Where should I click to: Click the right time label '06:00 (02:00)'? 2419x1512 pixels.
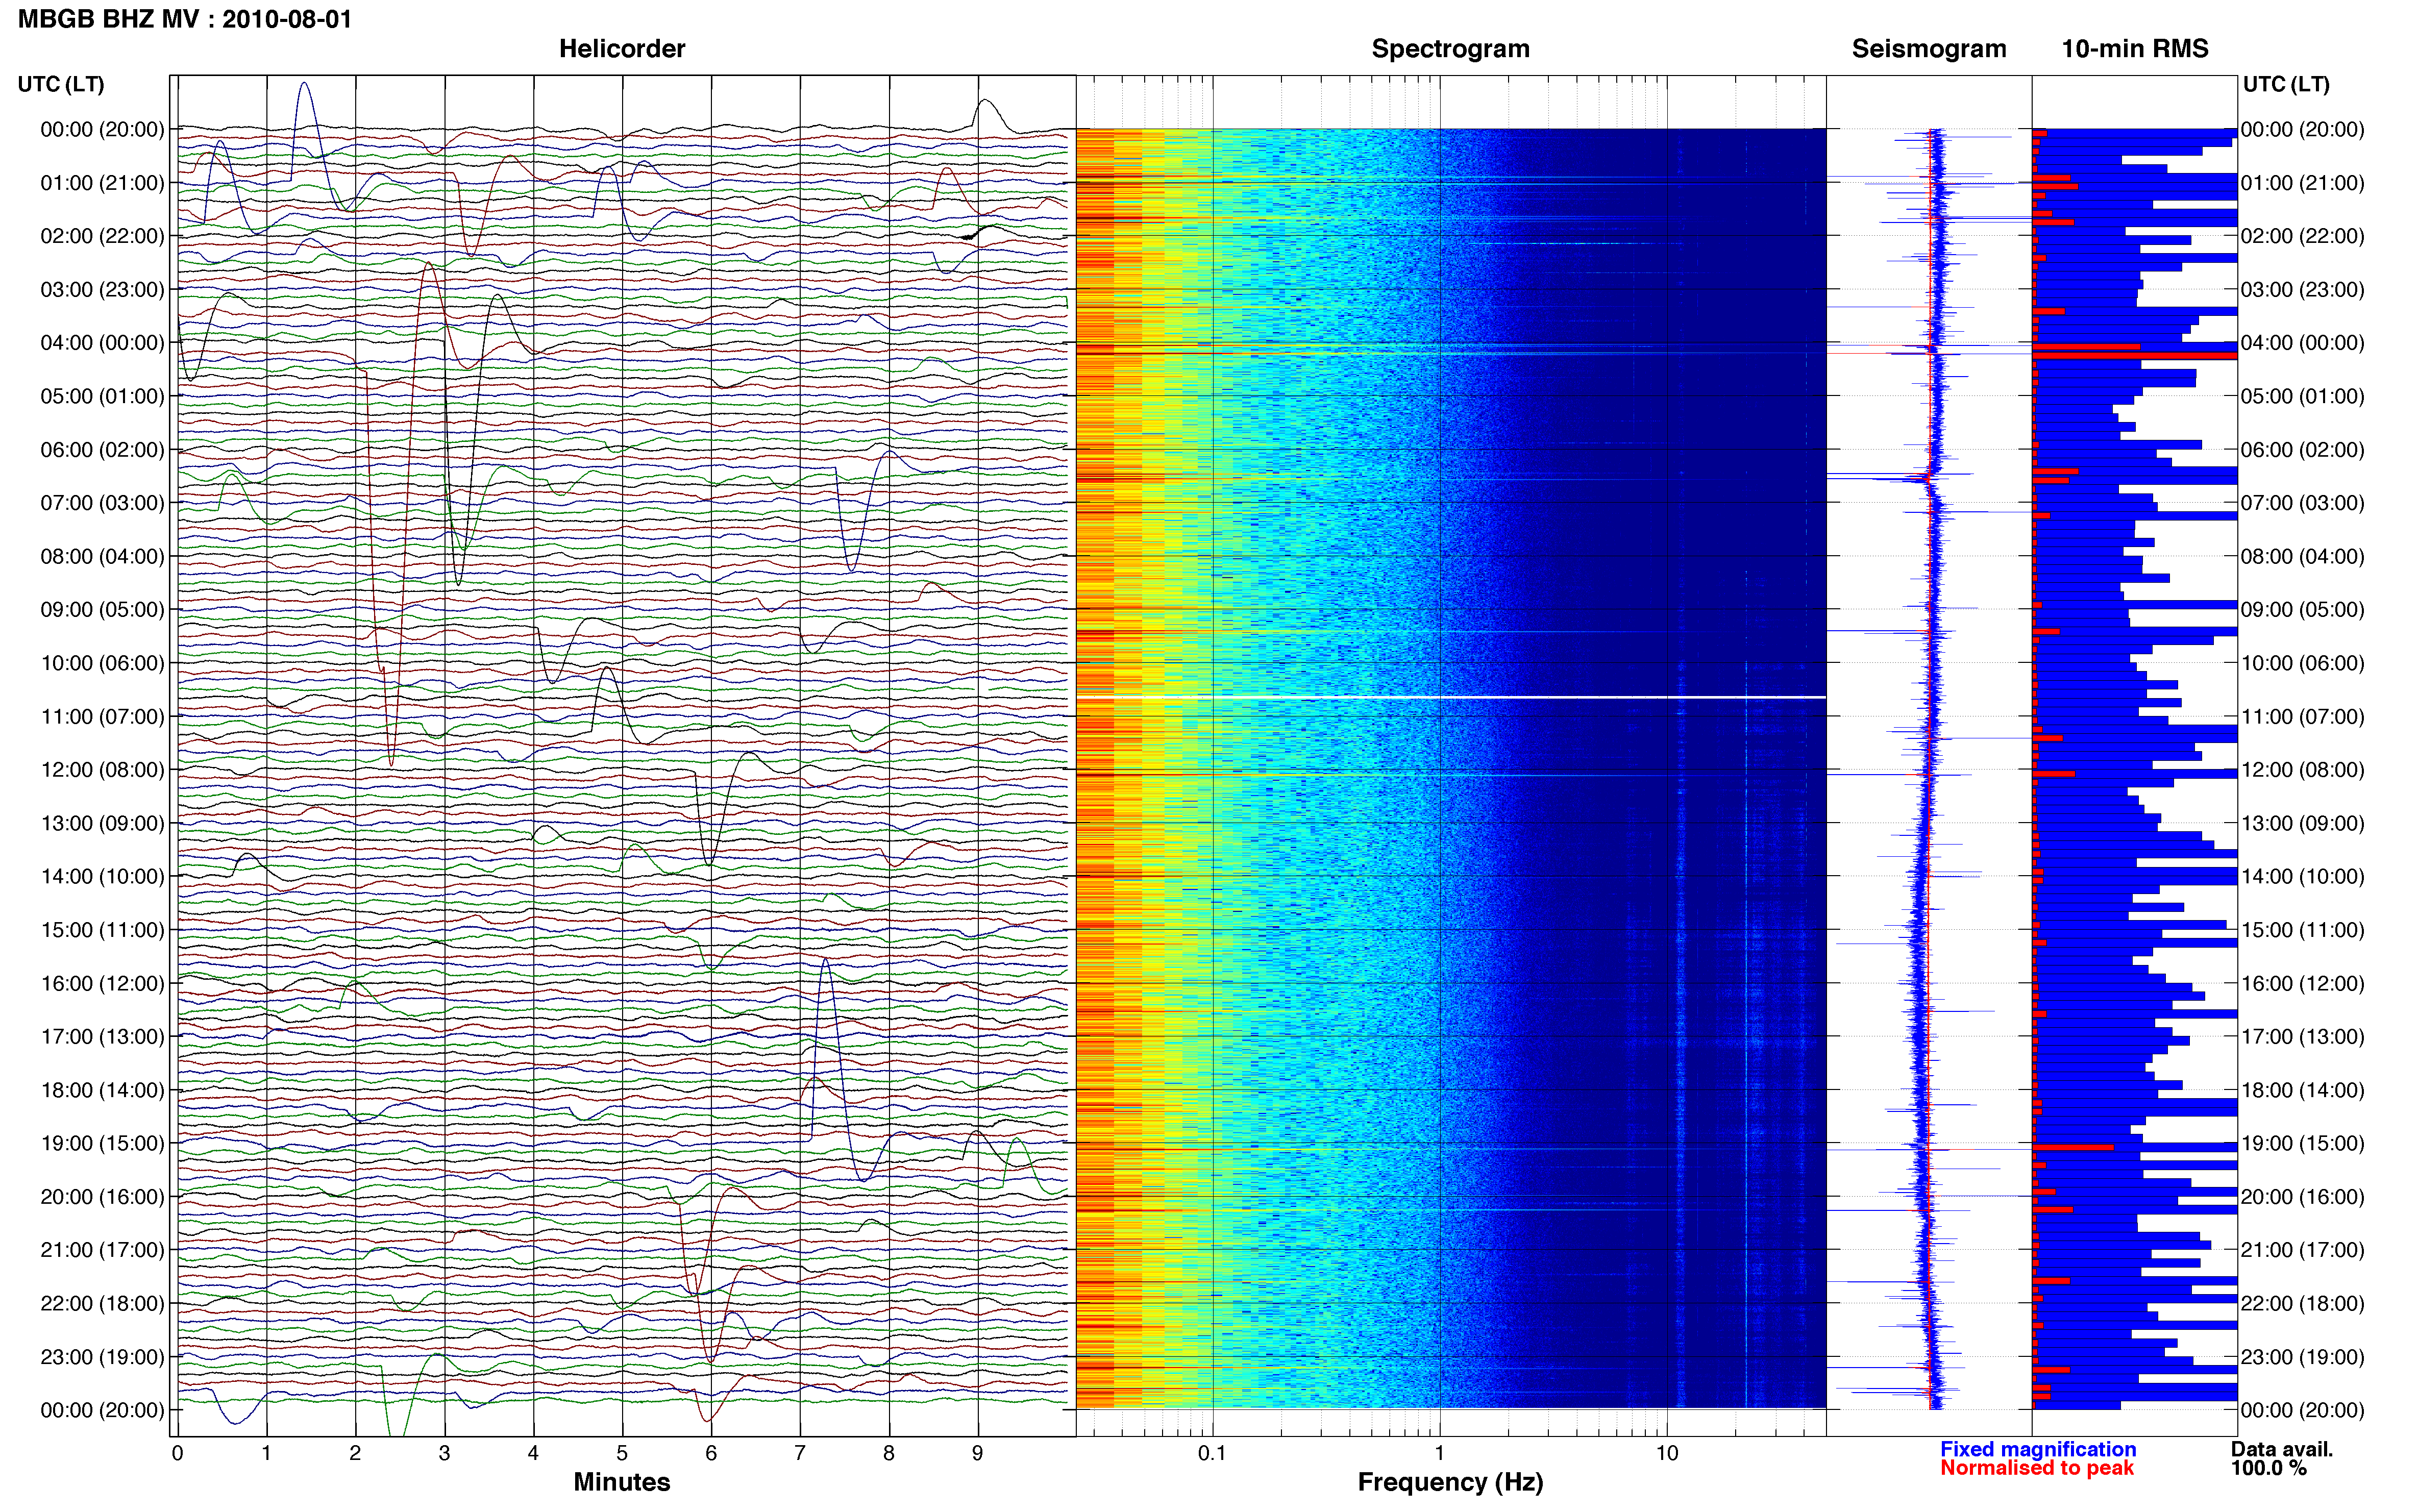[2303, 450]
